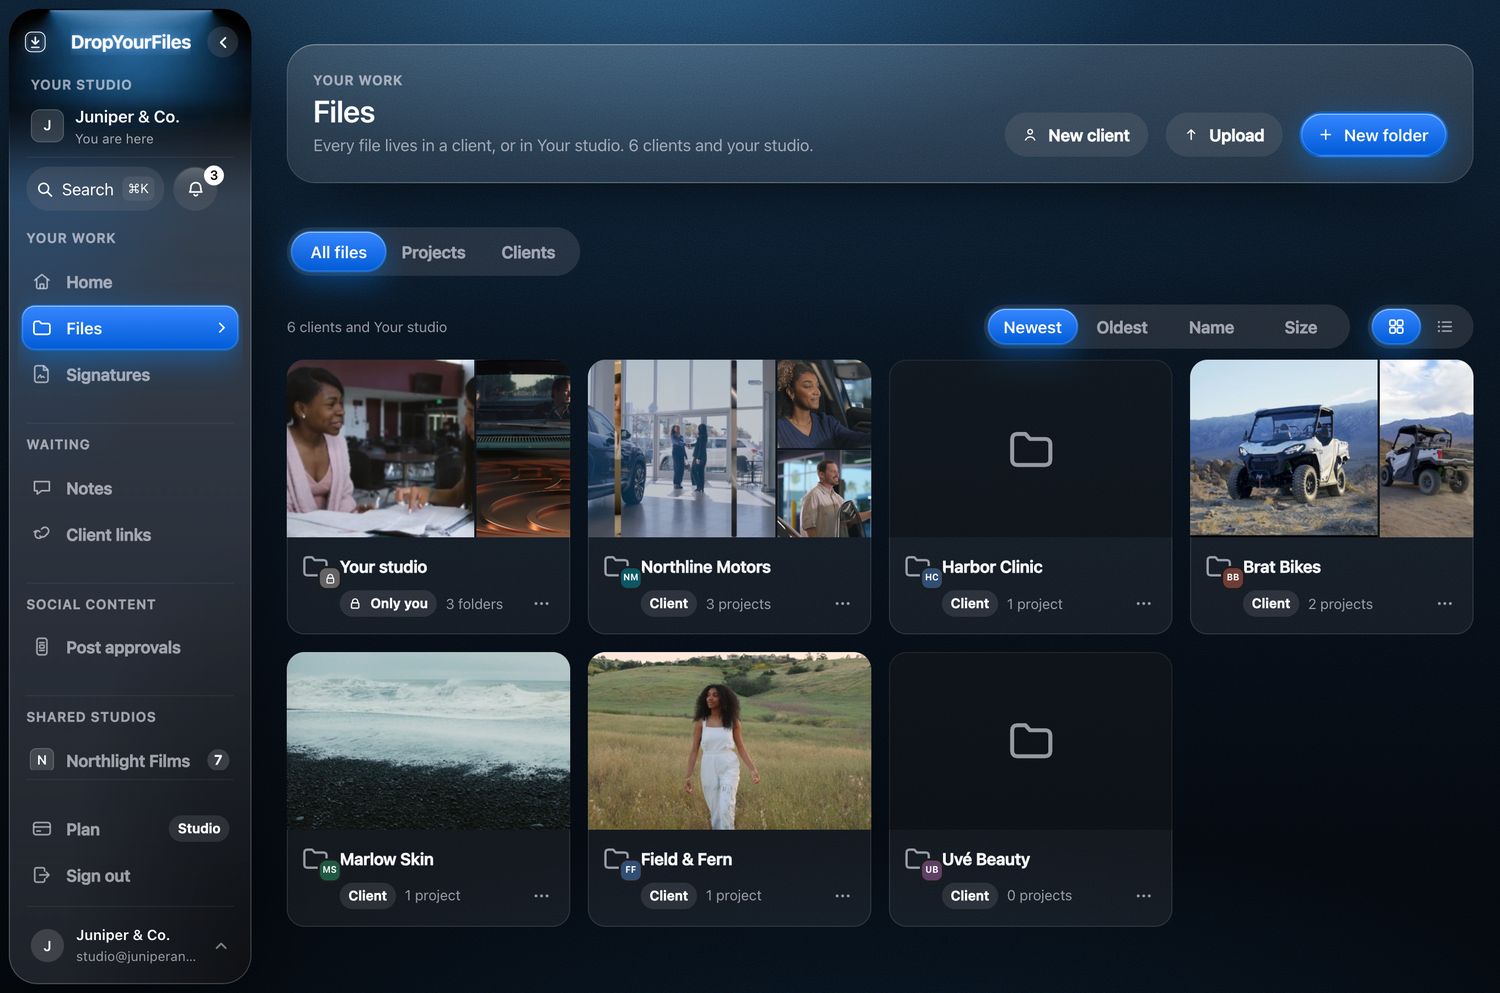1500x993 pixels.
Task: Expand the Juniper & Co. account menu
Action: pos(130,945)
